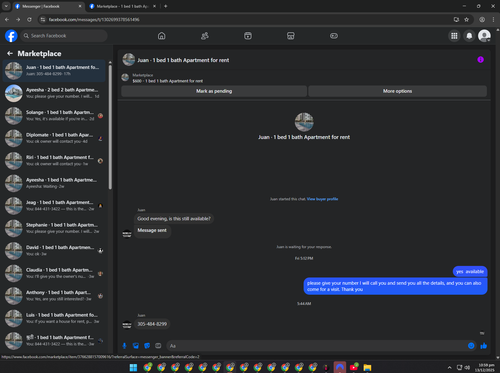Close the Messenger | Facebook tab
The width and height of the screenshot is (500, 373).
tap(80, 6)
